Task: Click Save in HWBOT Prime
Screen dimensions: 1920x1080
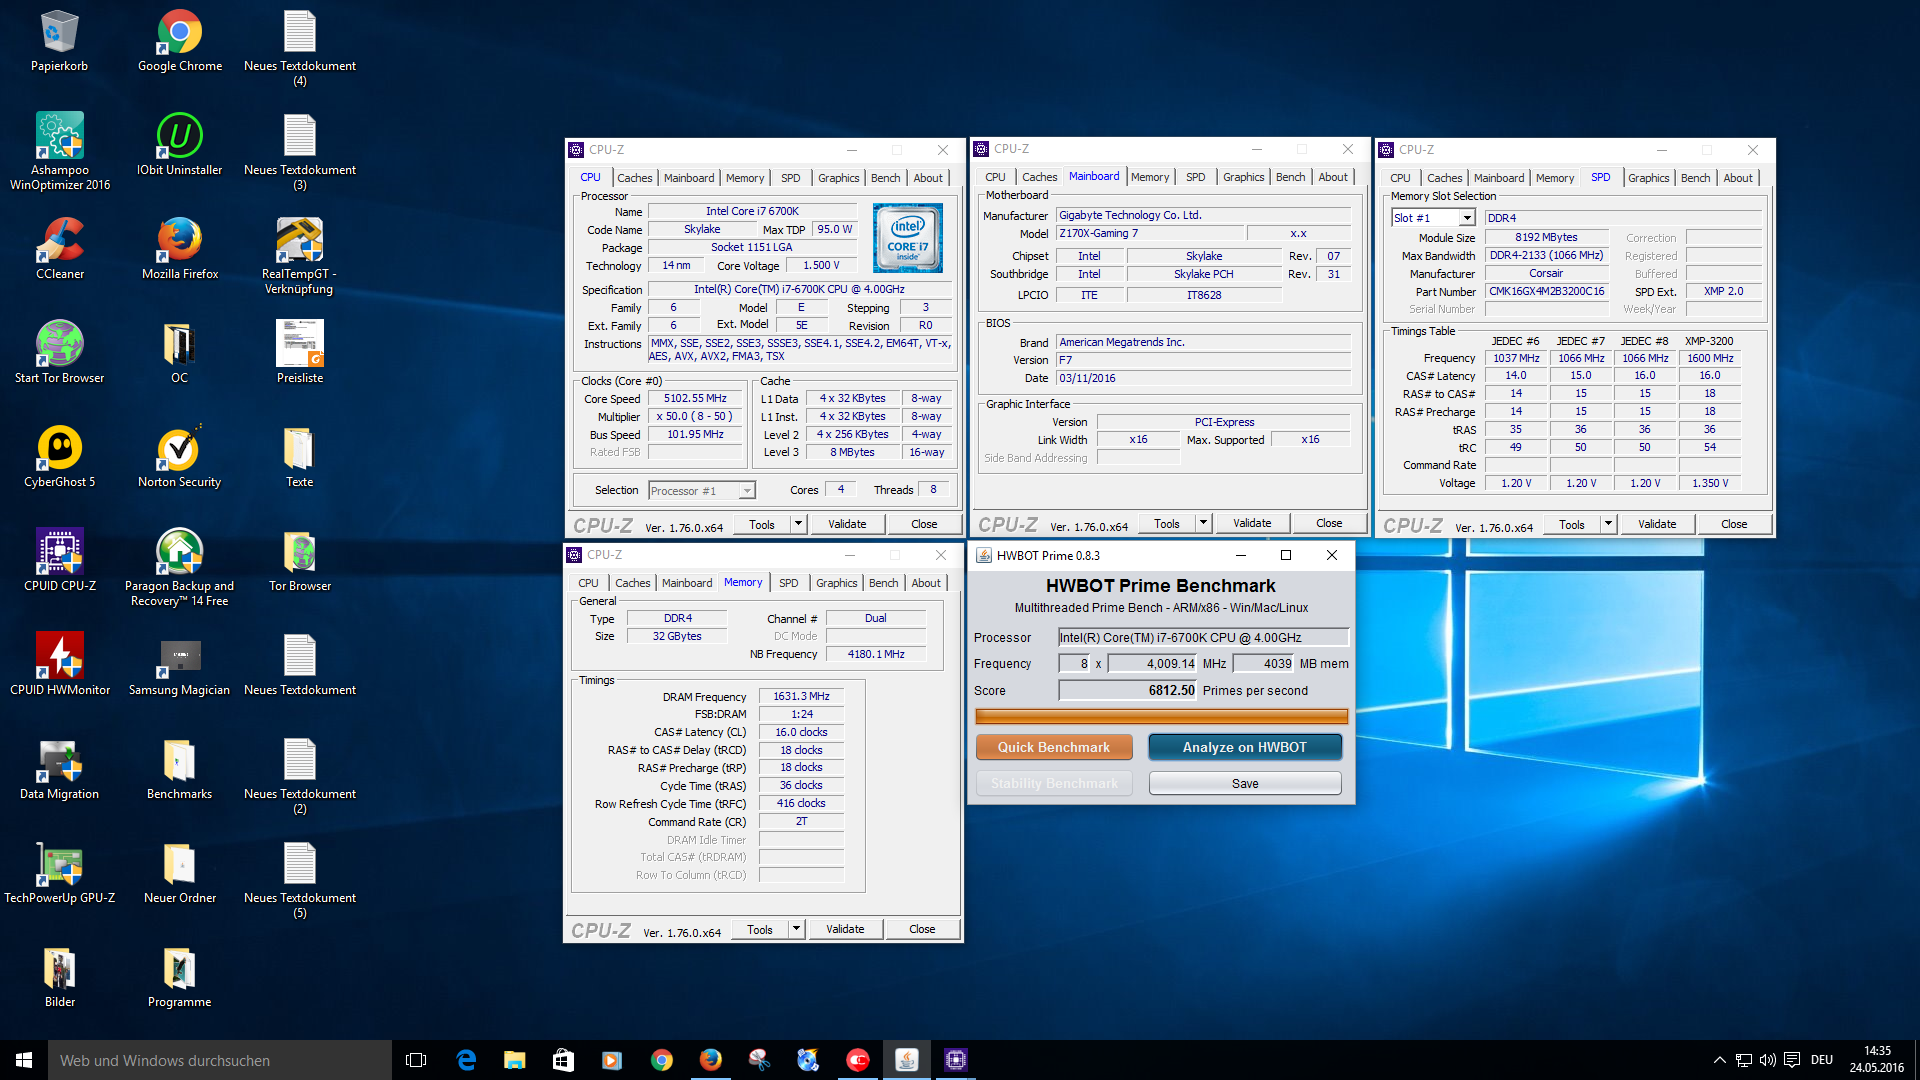Action: (1245, 783)
